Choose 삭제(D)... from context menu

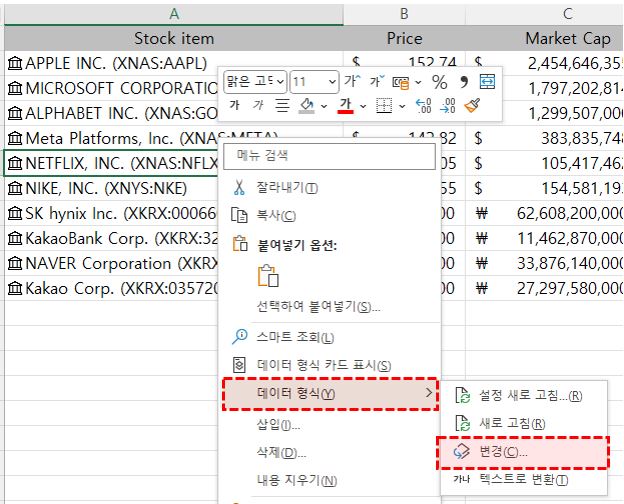[x=330, y=453]
